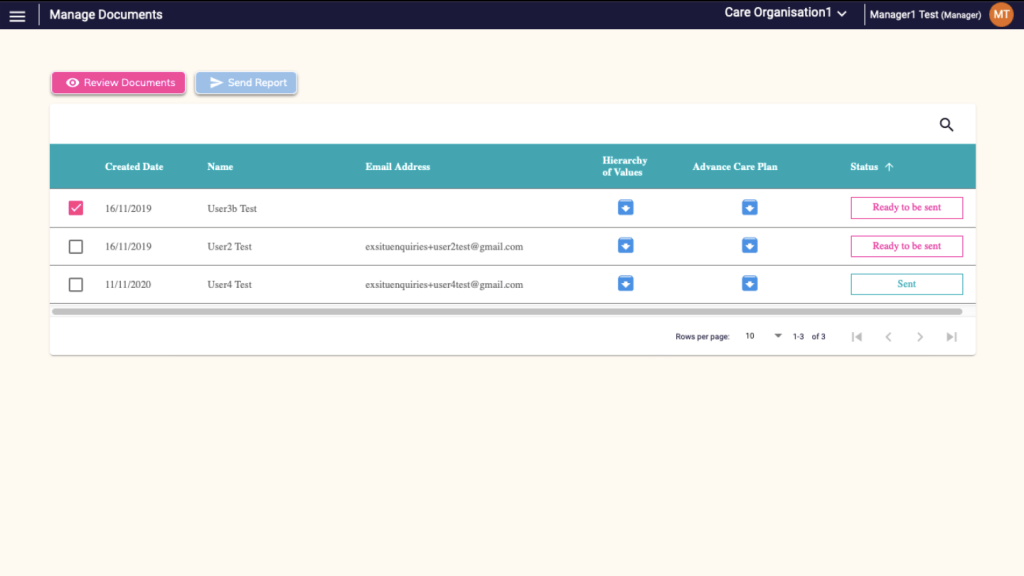Download User2 Test Advance Care Plan

pos(749,246)
